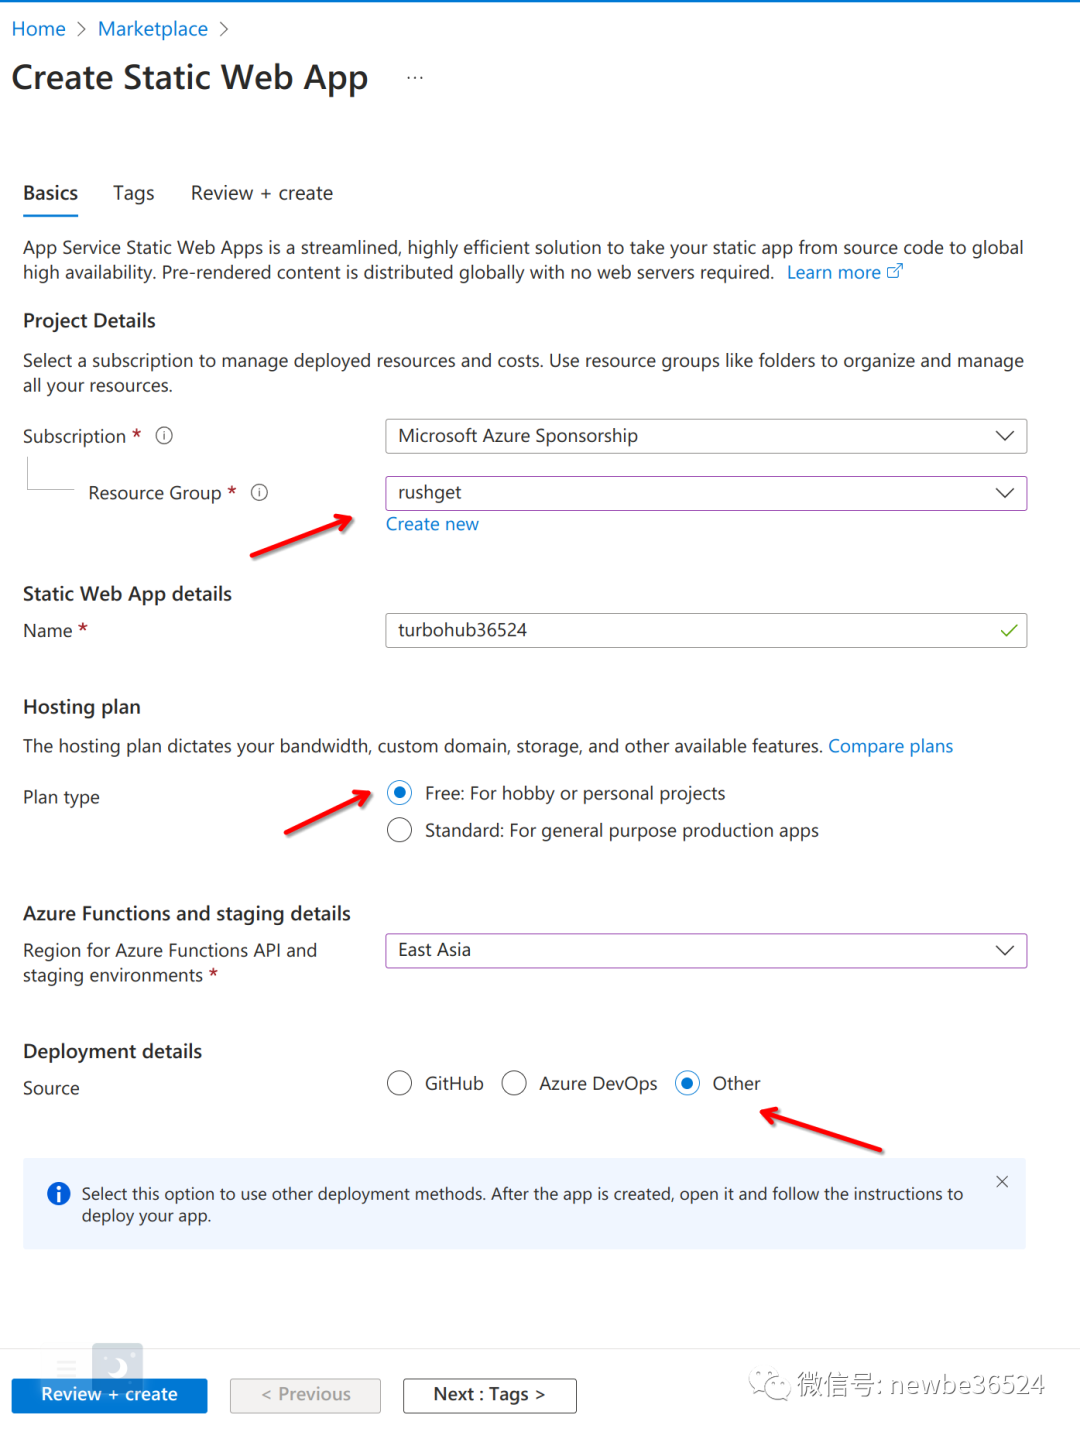This screenshot has height=1432, width=1080.
Task: Click the blue info icon in banner
Action: point(59,1193)
